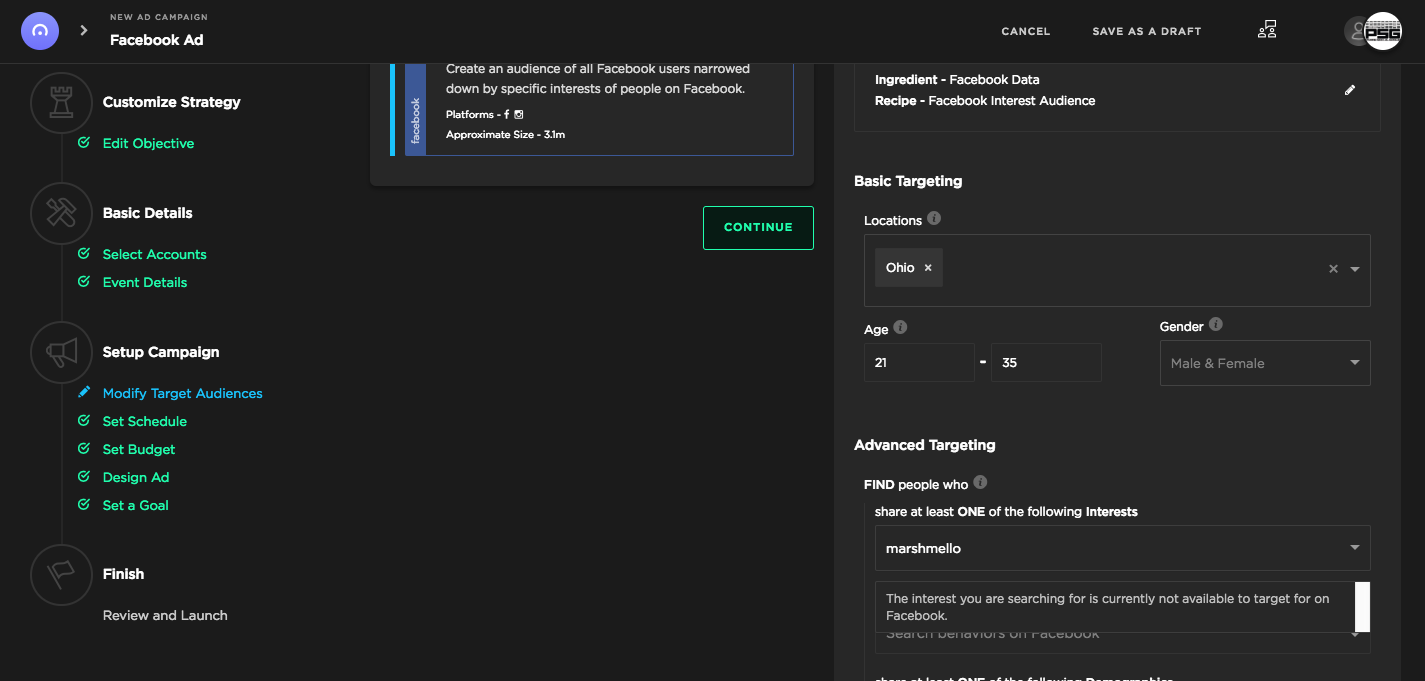Screen dimensions: 1425x681
Task: Click the "Recipe - Facebook Interest Audience" line
Action: tap(985, 101)
